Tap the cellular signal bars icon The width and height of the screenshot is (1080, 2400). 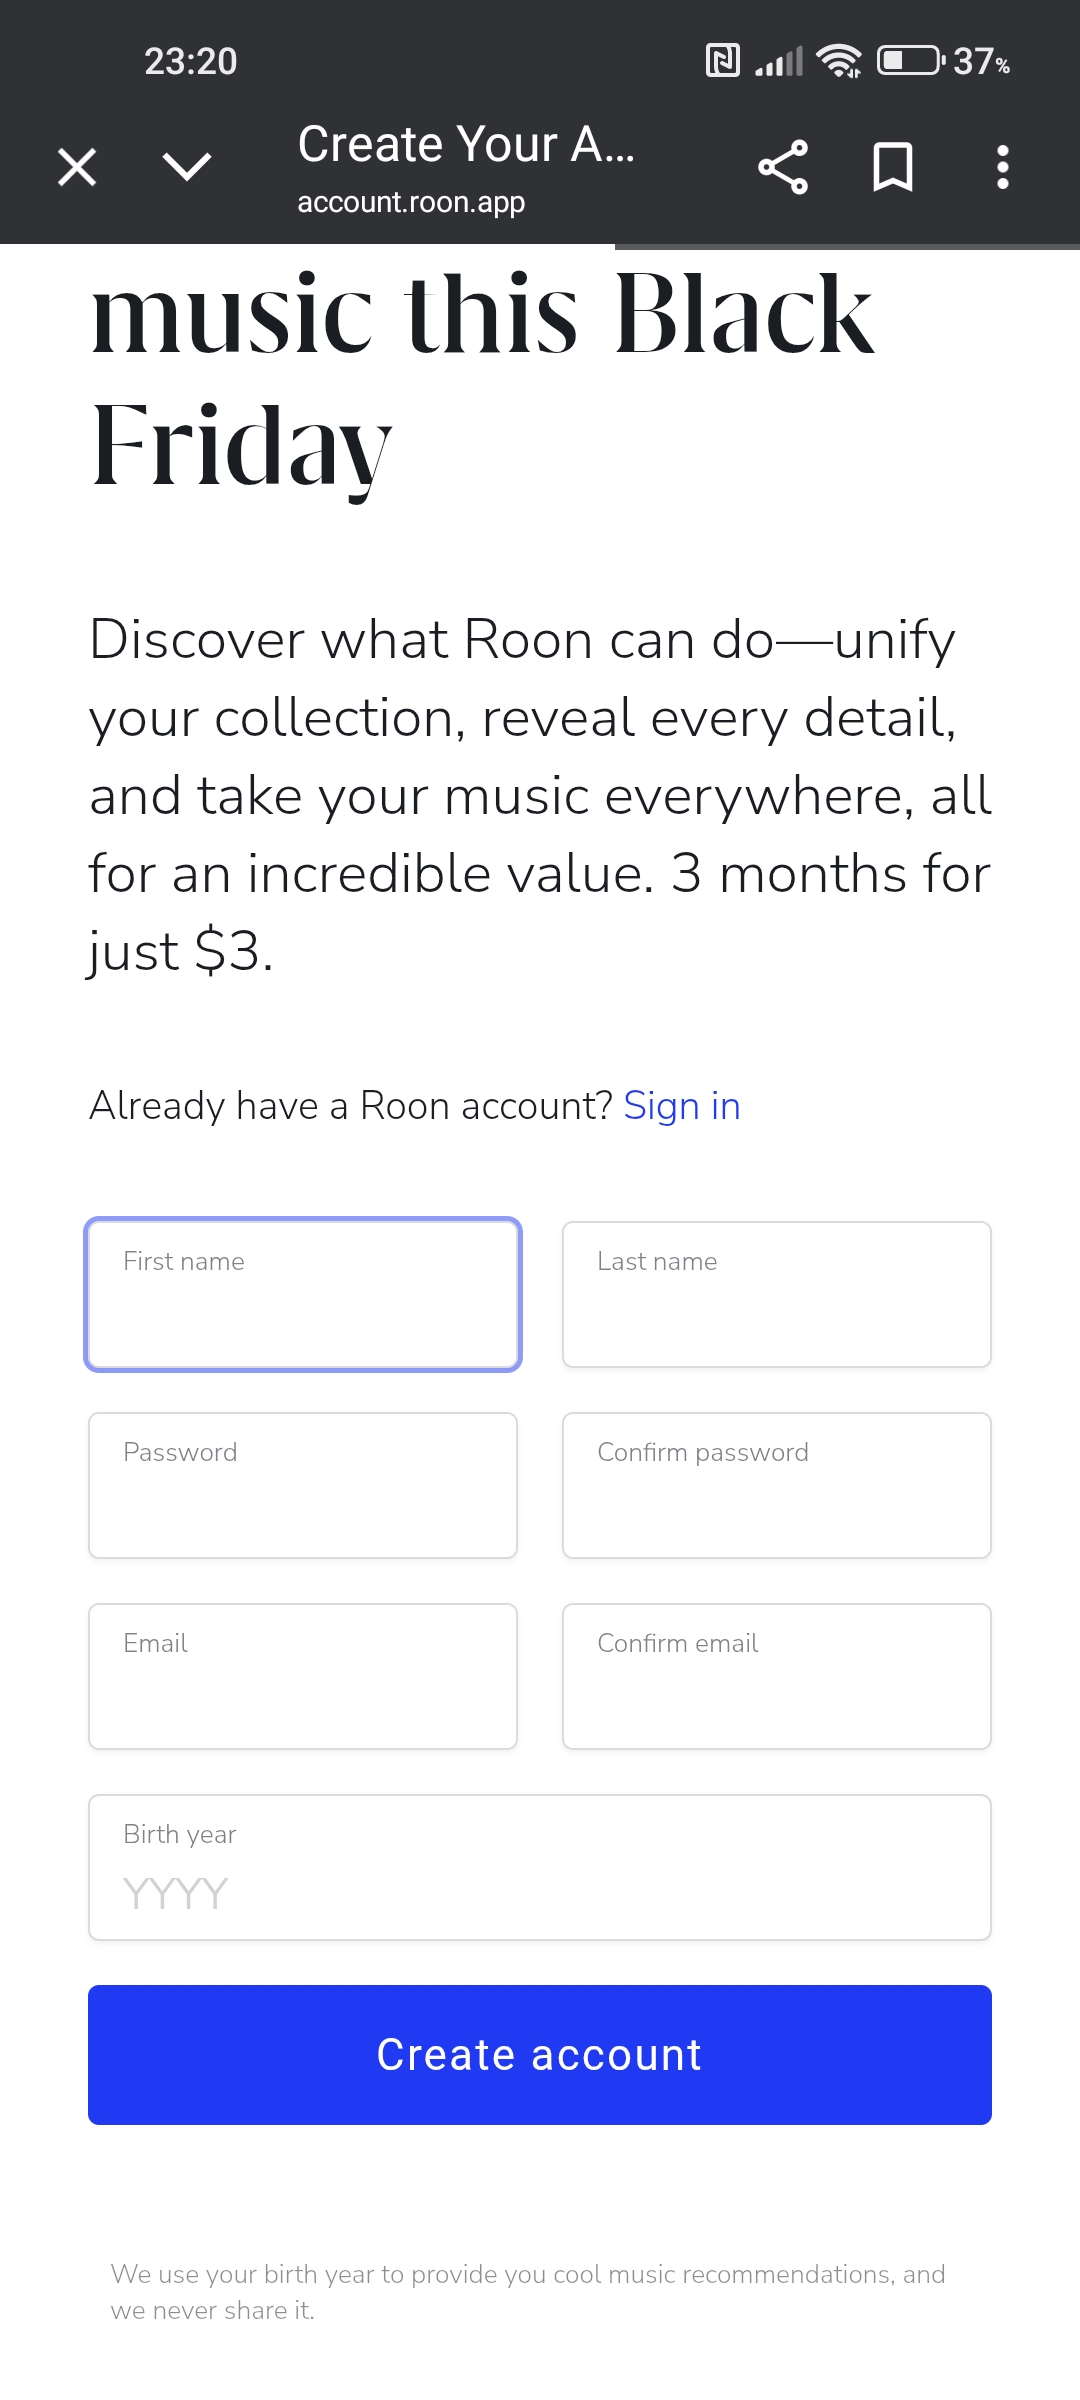click(x=779, y=61)
